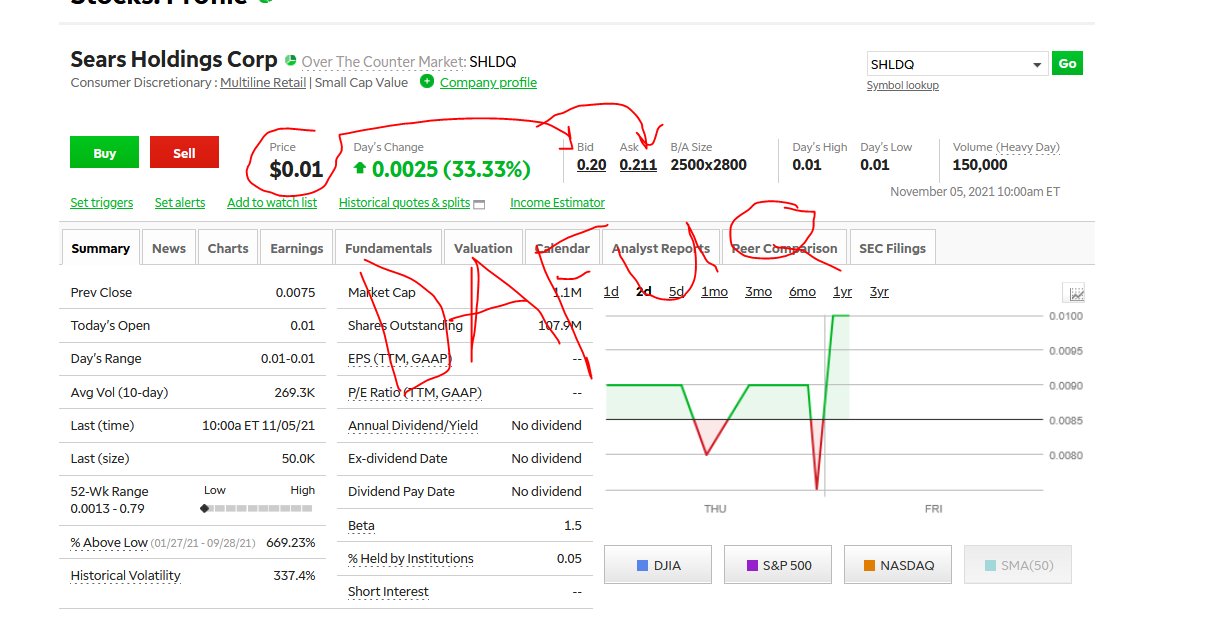Click the Beta label

[x=362, y=526]
